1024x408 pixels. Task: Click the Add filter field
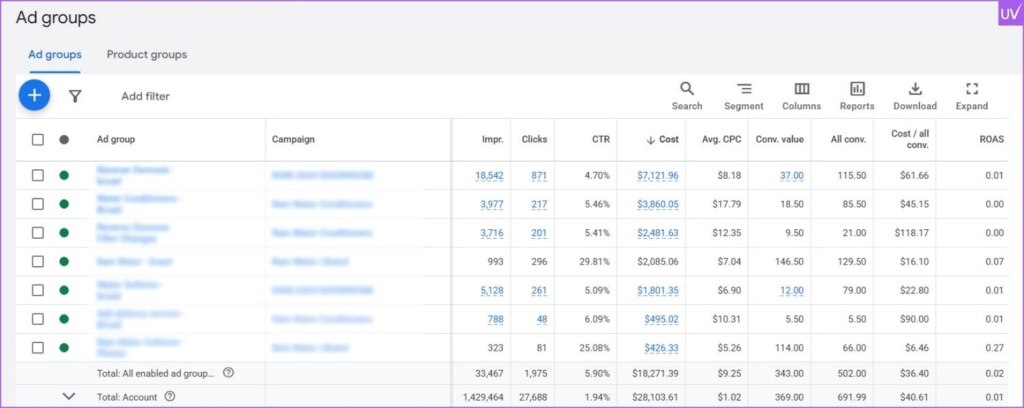click(145, 96)
